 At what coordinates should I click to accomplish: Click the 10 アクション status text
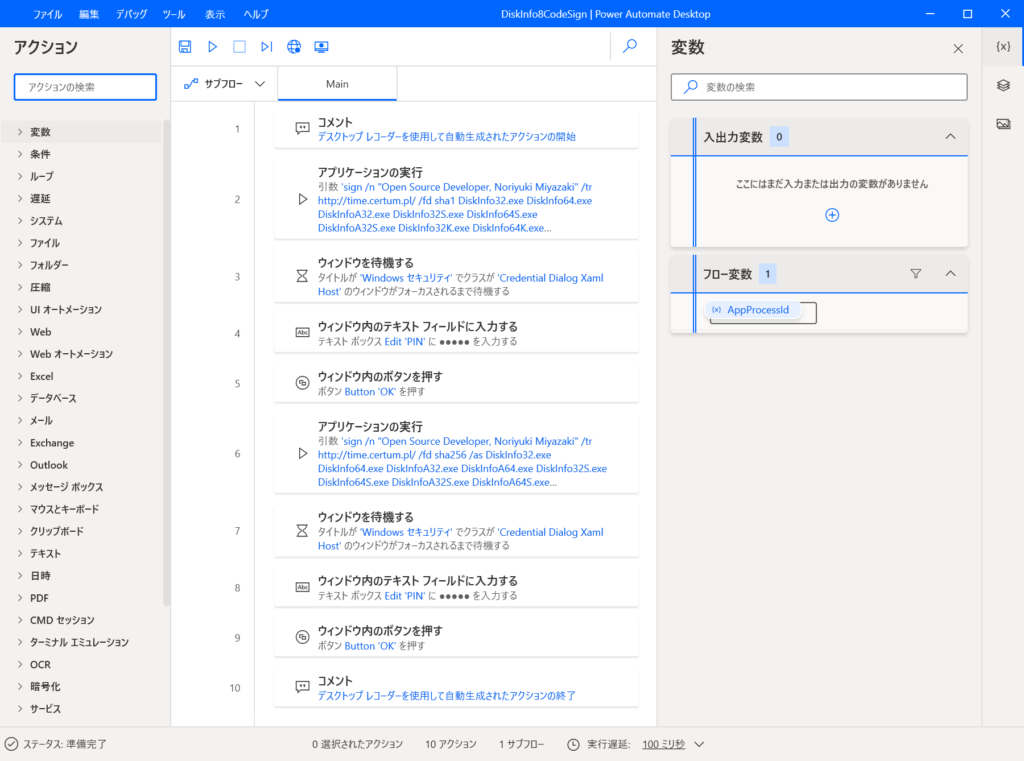click(451, 744)
